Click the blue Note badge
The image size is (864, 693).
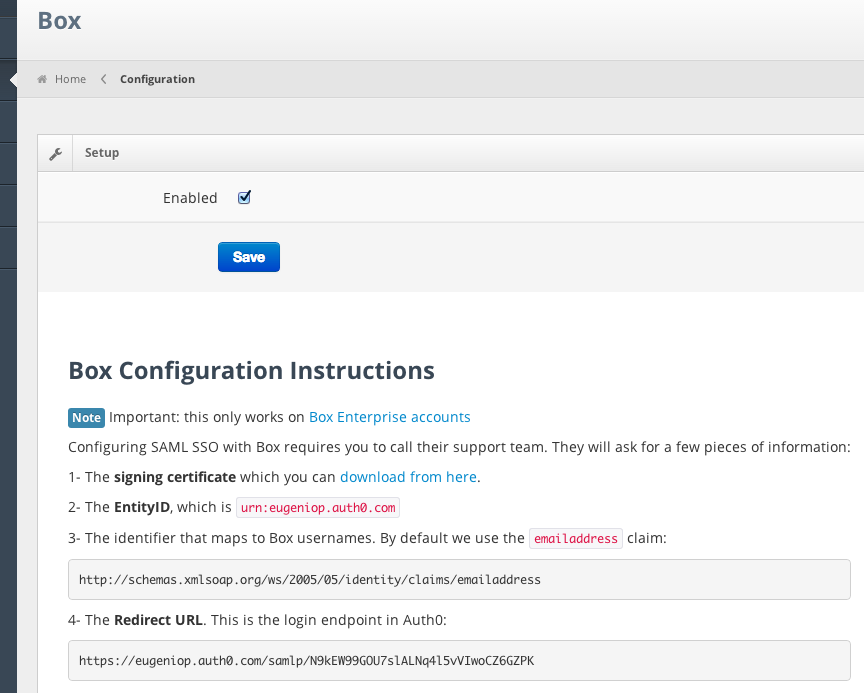point(86,417)
